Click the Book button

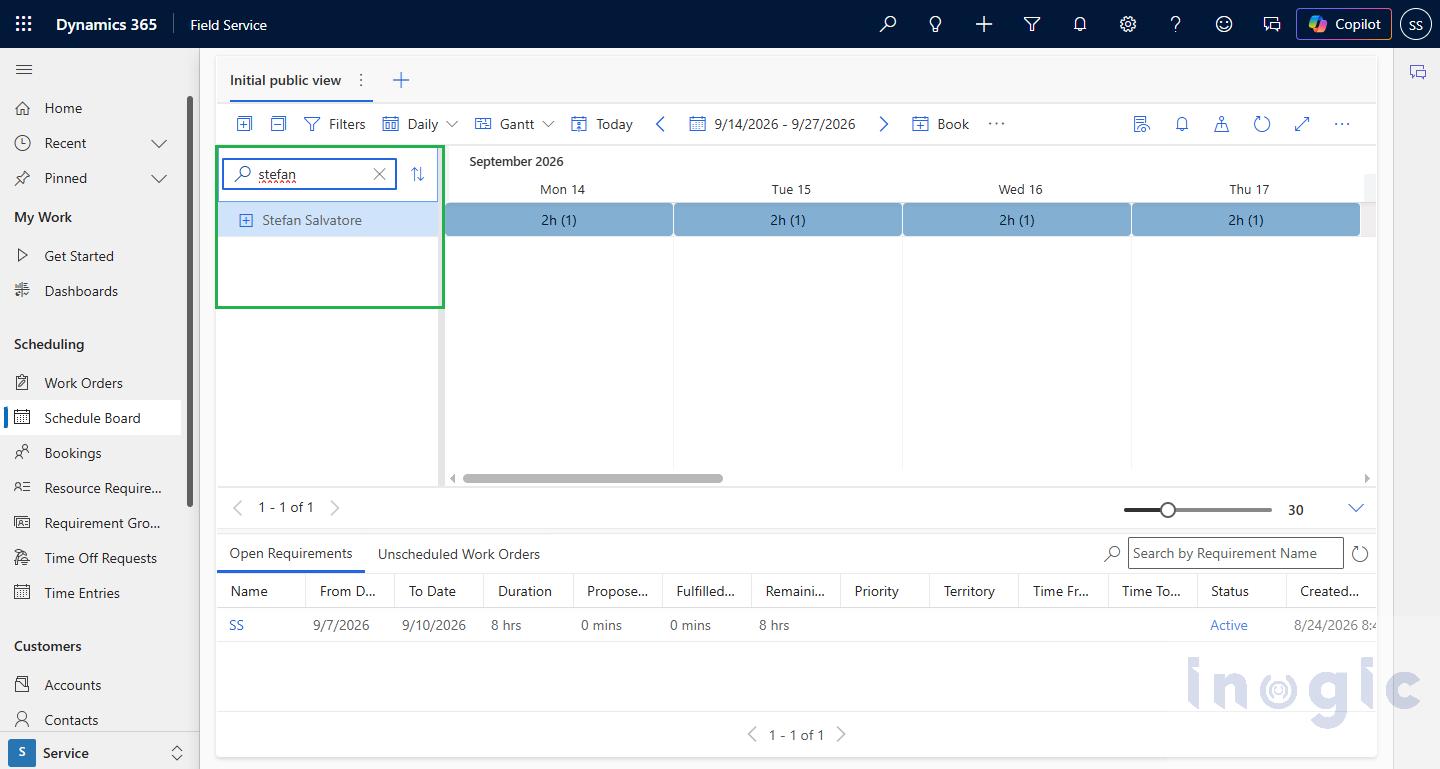(941, 124)
